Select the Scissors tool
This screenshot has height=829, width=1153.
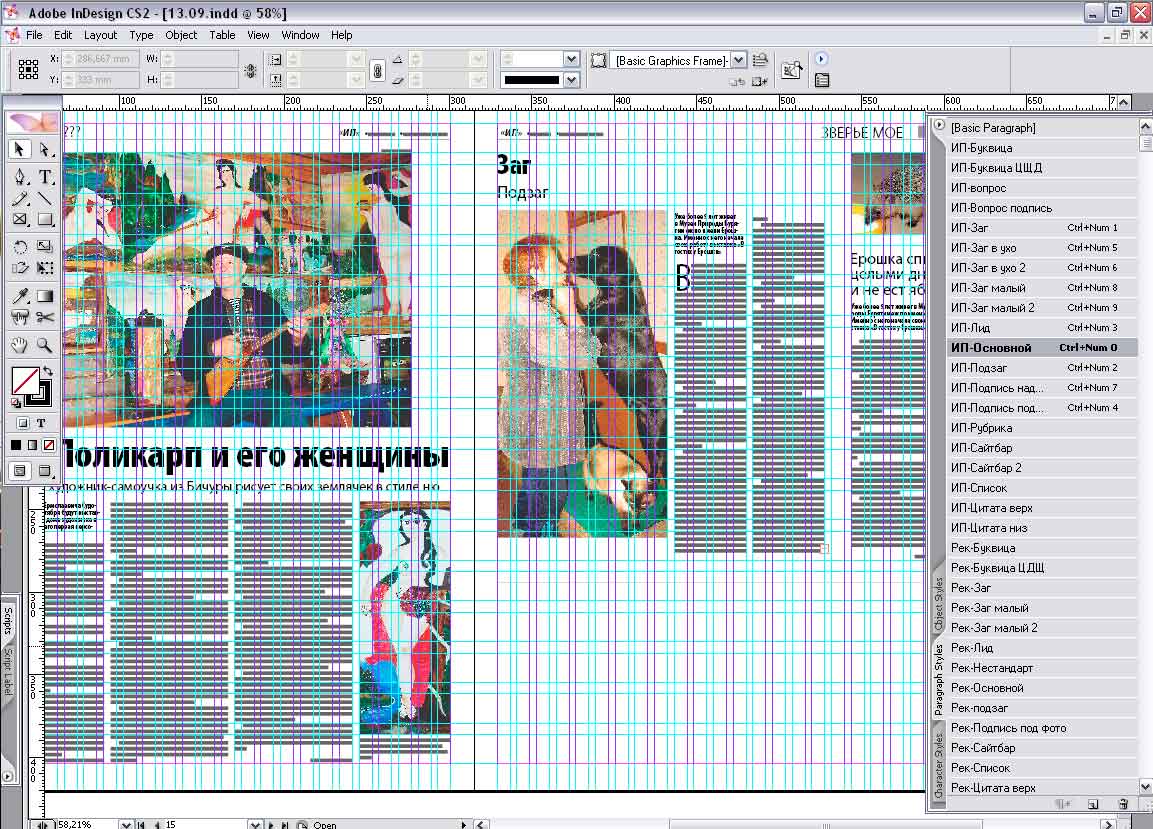tap(45, 317)
